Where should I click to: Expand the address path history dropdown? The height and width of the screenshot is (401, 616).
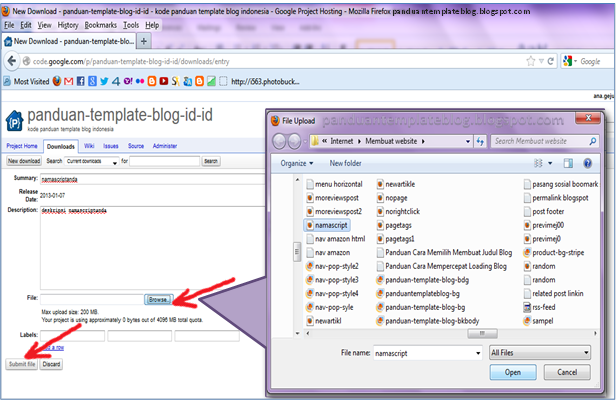[468, 141]
